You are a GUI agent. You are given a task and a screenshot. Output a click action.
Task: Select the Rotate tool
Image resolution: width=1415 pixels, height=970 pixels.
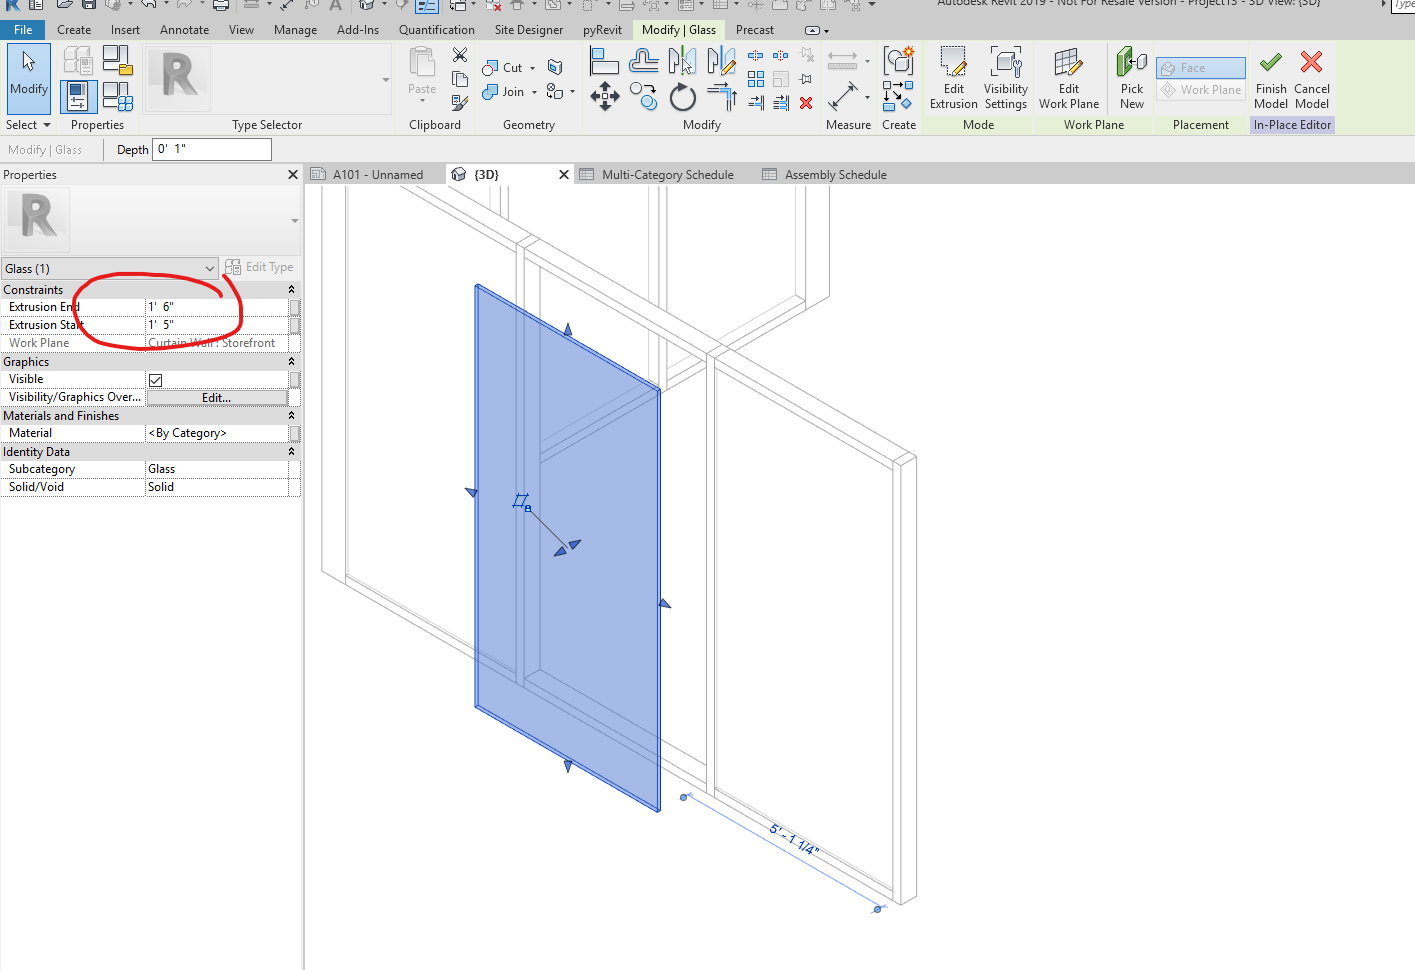[x=683, y=97]
